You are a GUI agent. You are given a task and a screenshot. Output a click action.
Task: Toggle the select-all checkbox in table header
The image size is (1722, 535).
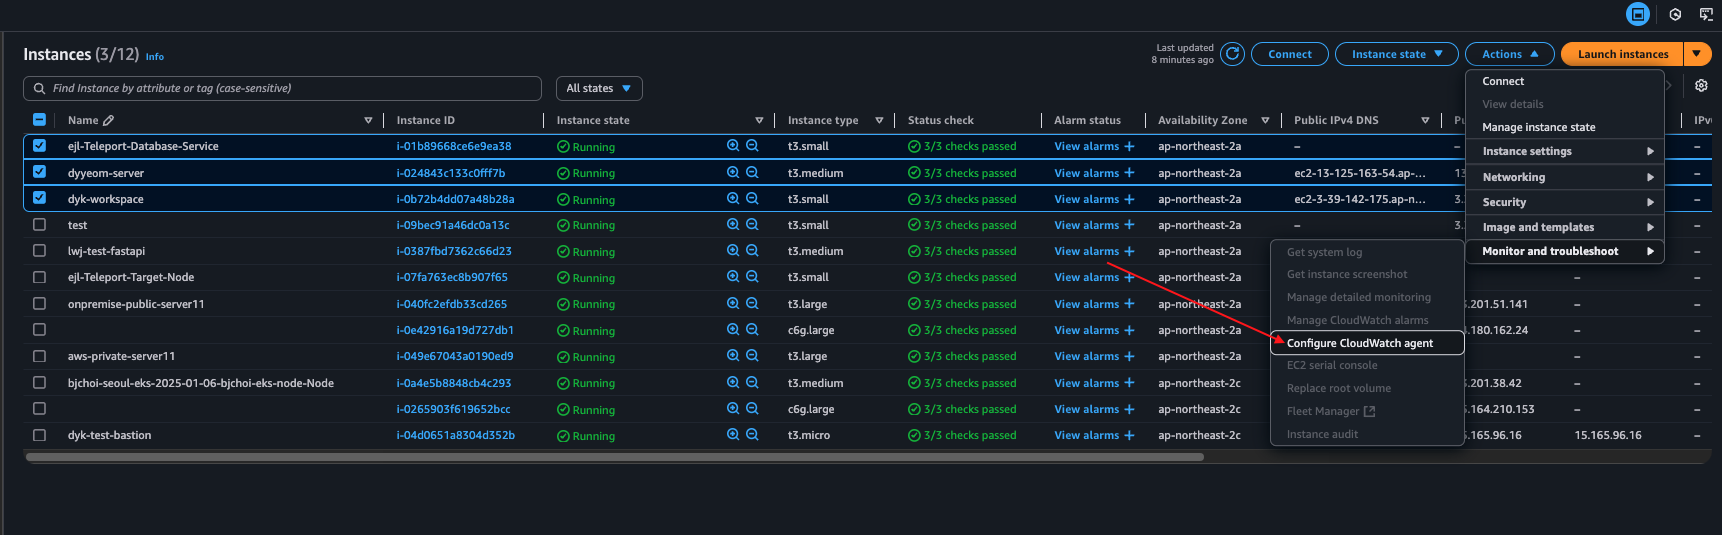pos(40,120)
